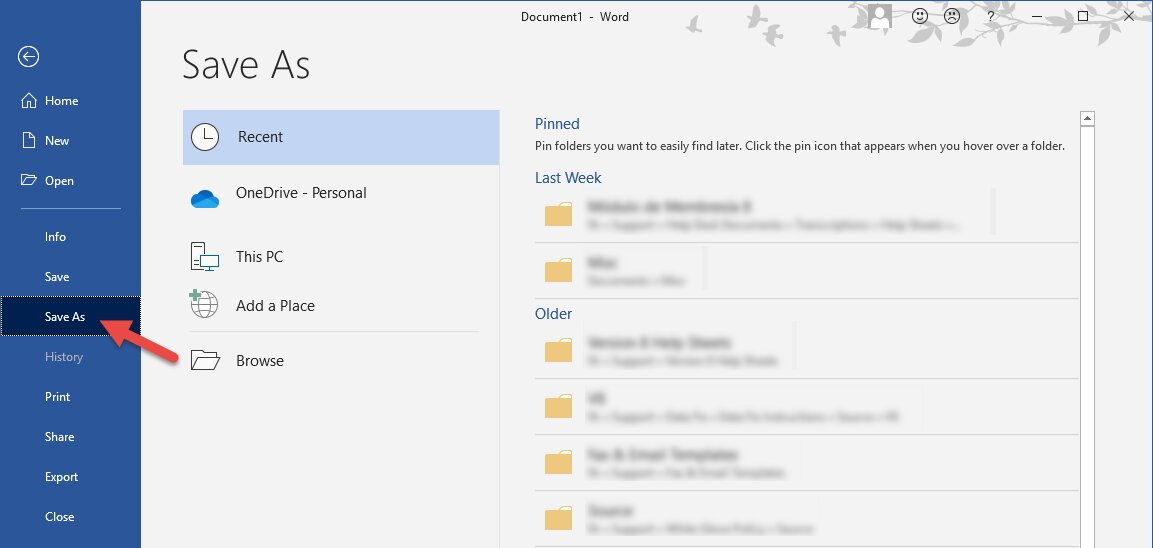Open the Browse folder dialog
Image resolution: width=1153 pixels, height=548 pixels.
coord(259,361)
